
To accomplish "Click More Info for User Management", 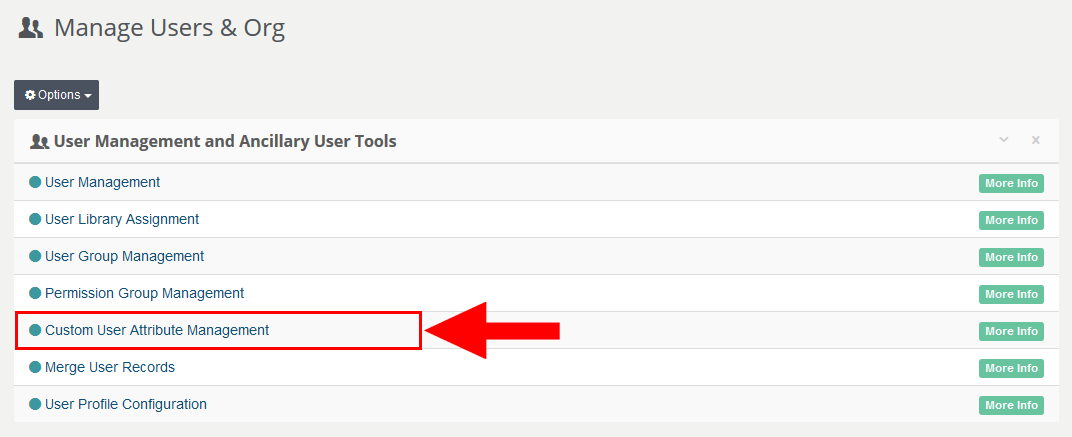I will pos(1011,183).
